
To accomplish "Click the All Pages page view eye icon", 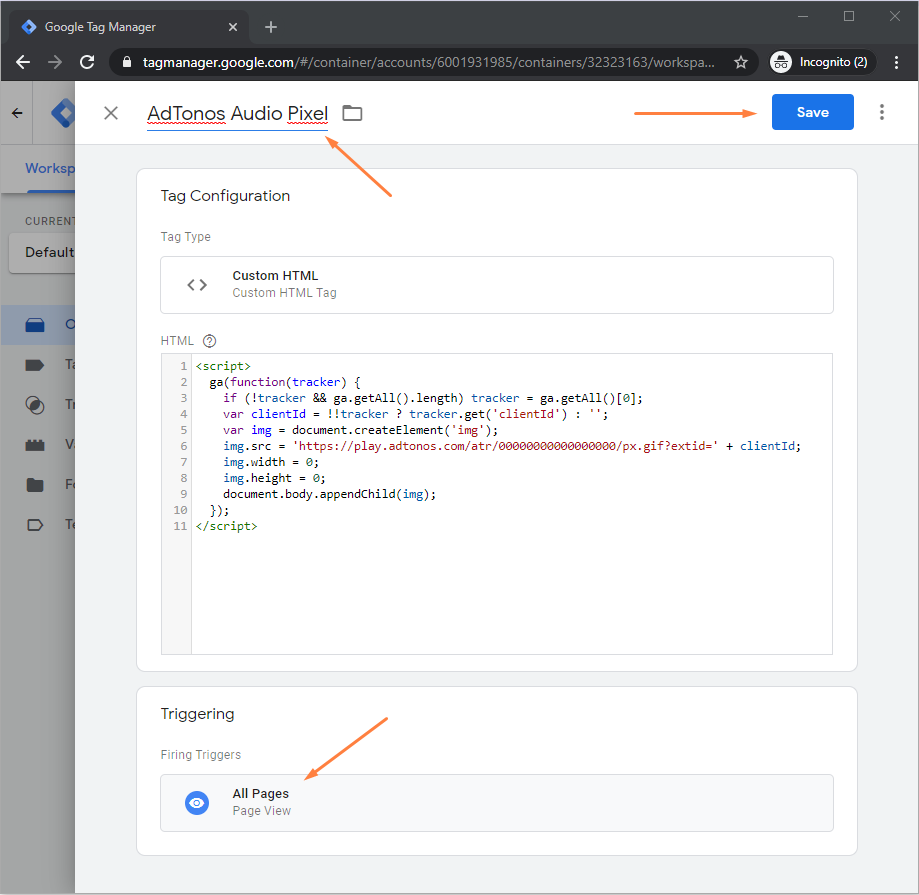I will point(197,803).
